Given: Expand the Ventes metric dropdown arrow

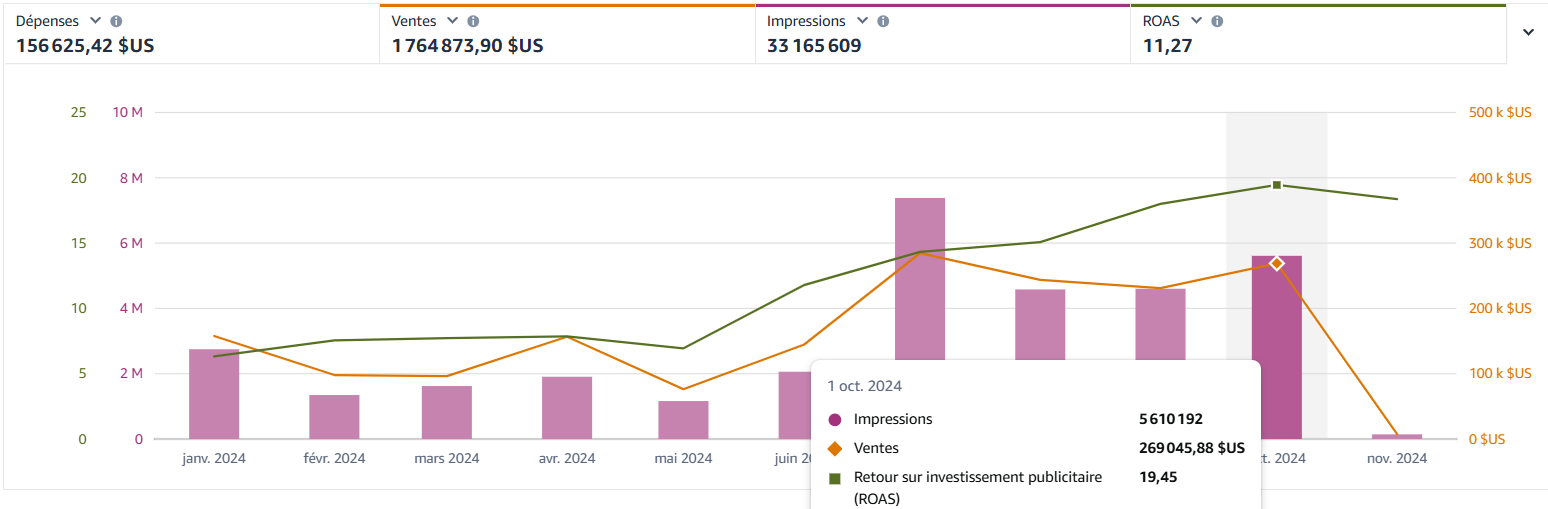Looking at the screenshot, I should coord(452,21).
